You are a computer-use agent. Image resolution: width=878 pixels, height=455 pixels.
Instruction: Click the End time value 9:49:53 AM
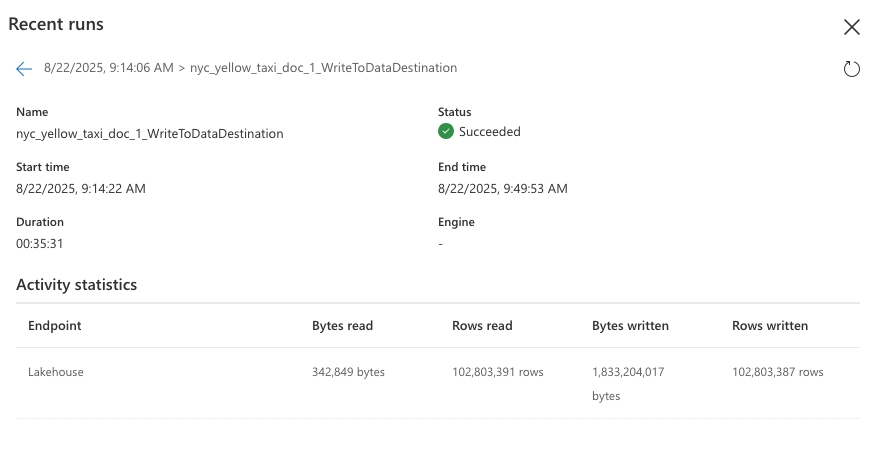pyautogui.click(x=502, y=188)
